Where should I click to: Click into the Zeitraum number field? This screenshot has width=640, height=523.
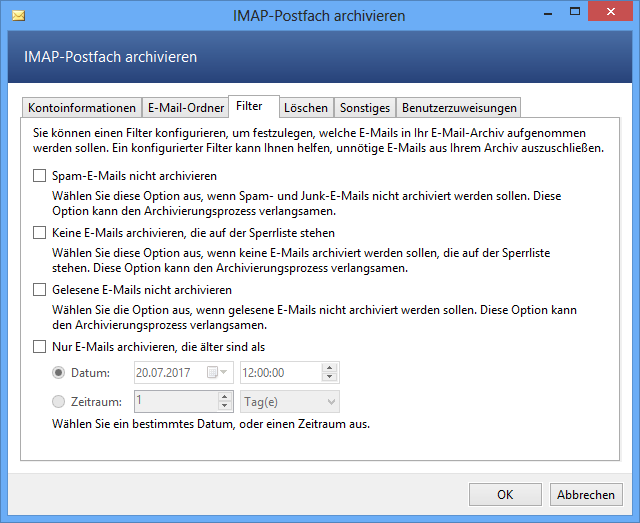[174, 401]
